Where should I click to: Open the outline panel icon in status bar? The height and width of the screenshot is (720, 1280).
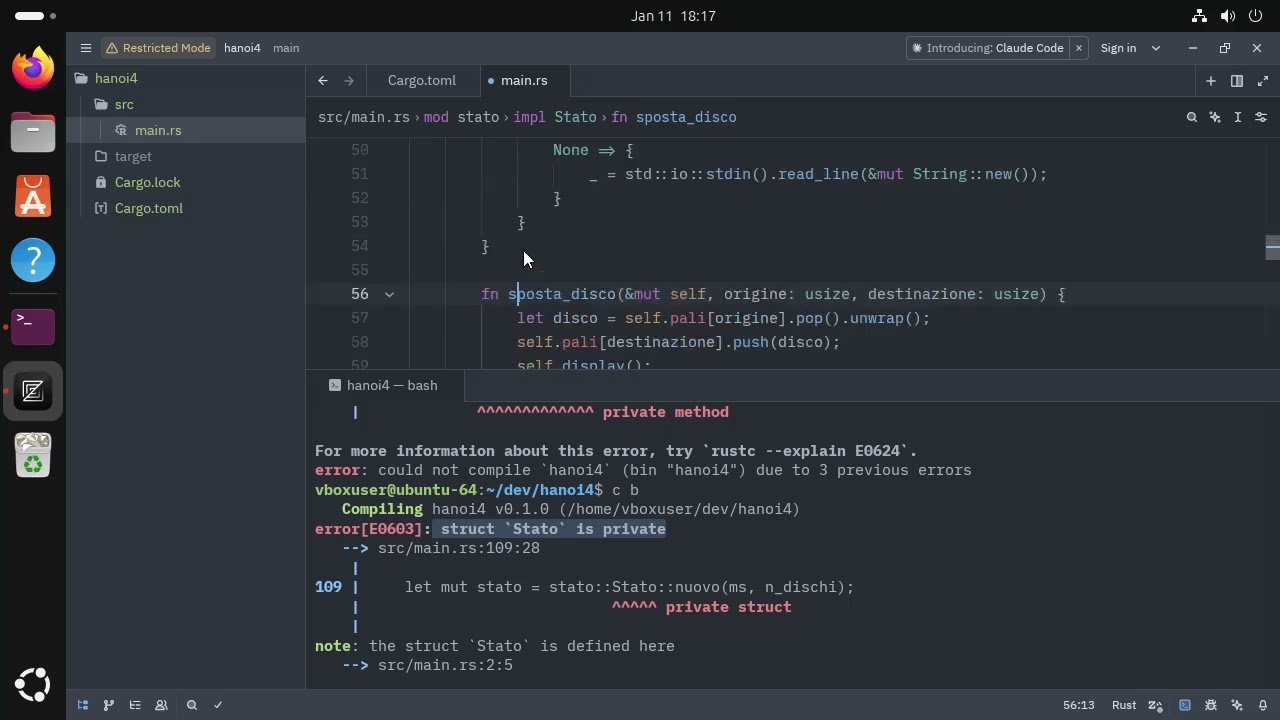coord(135,705)
